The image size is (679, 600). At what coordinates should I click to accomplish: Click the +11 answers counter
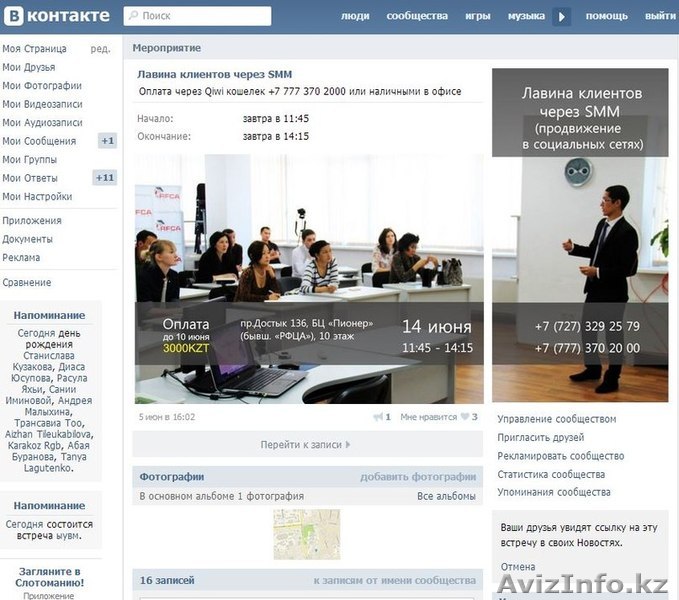(105, 177)
